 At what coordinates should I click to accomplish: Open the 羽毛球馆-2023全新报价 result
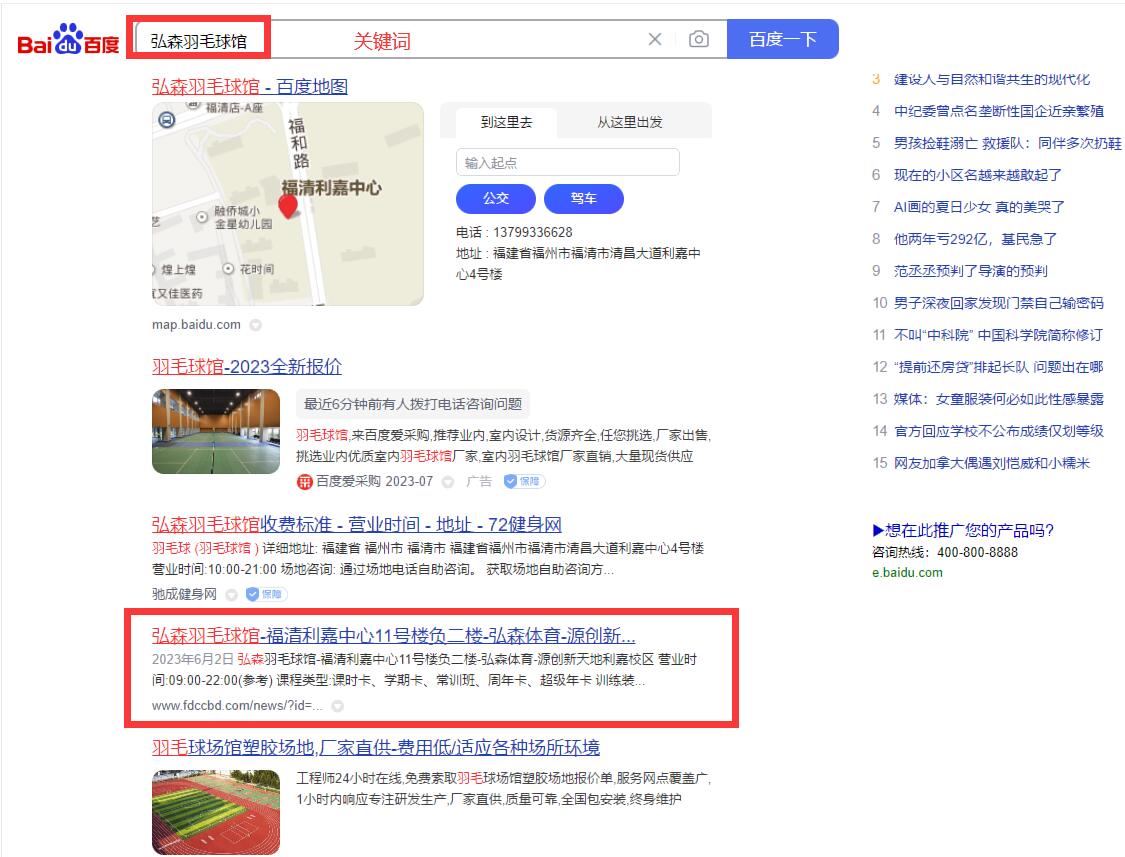pos(247,367)
